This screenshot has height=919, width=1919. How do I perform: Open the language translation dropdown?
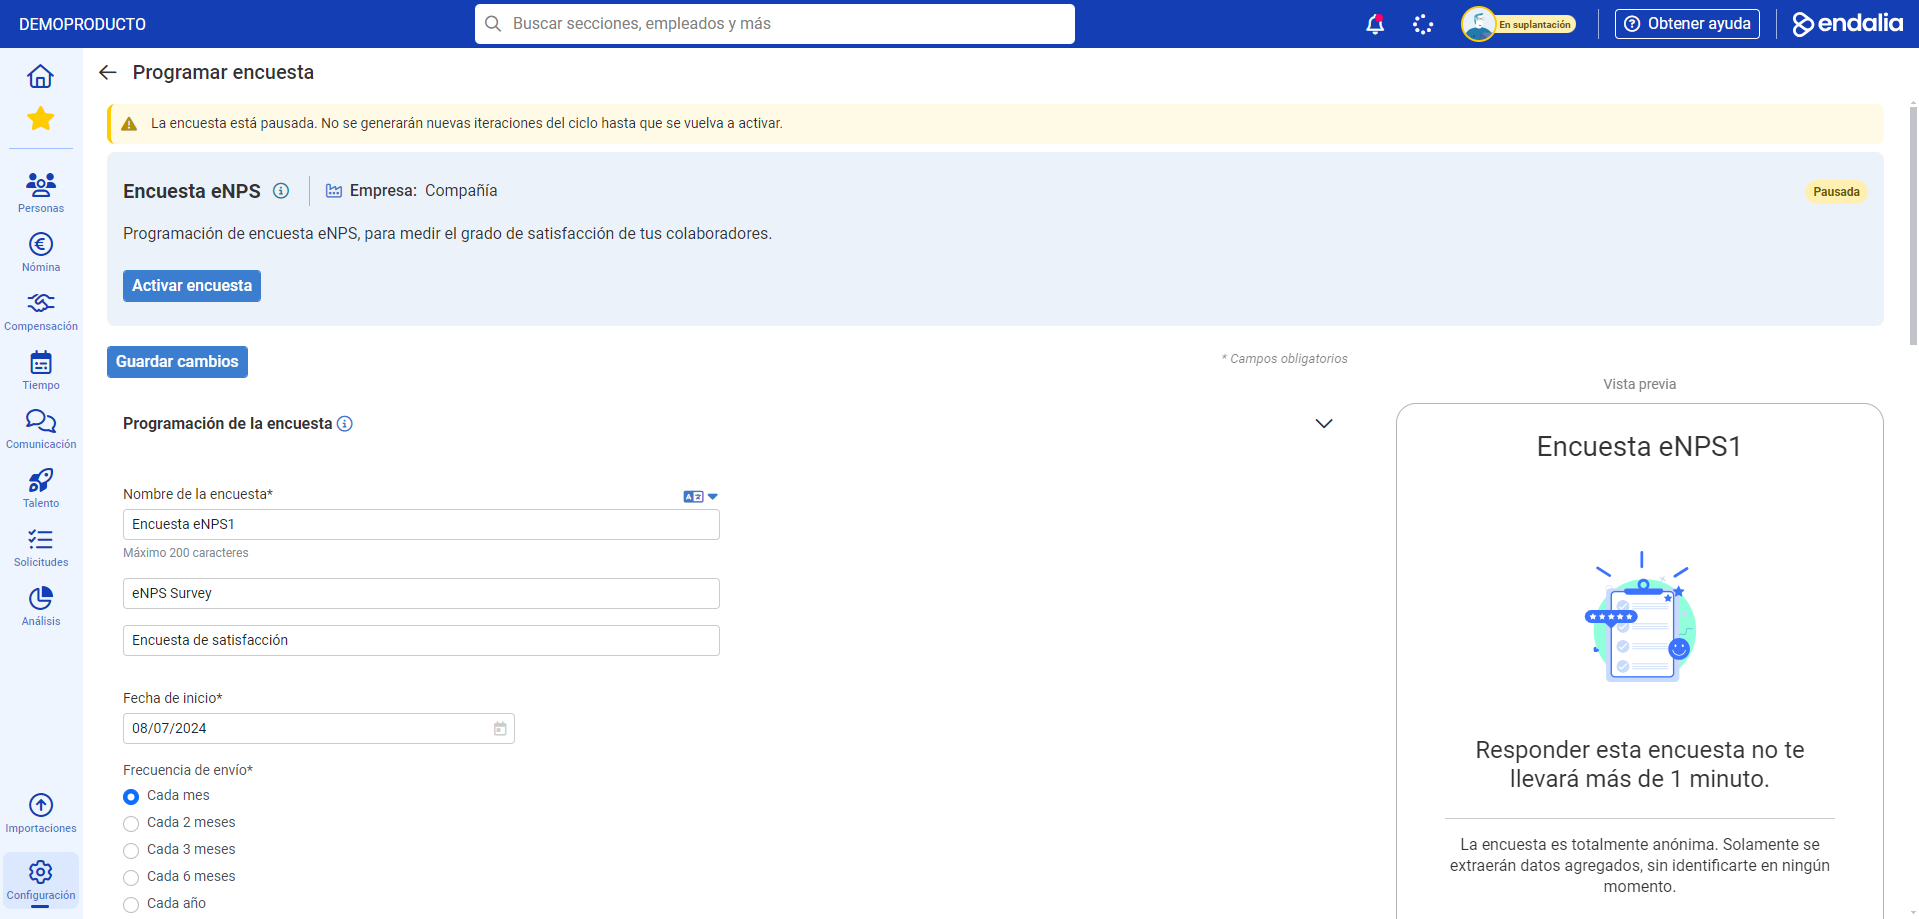[700, 497]
